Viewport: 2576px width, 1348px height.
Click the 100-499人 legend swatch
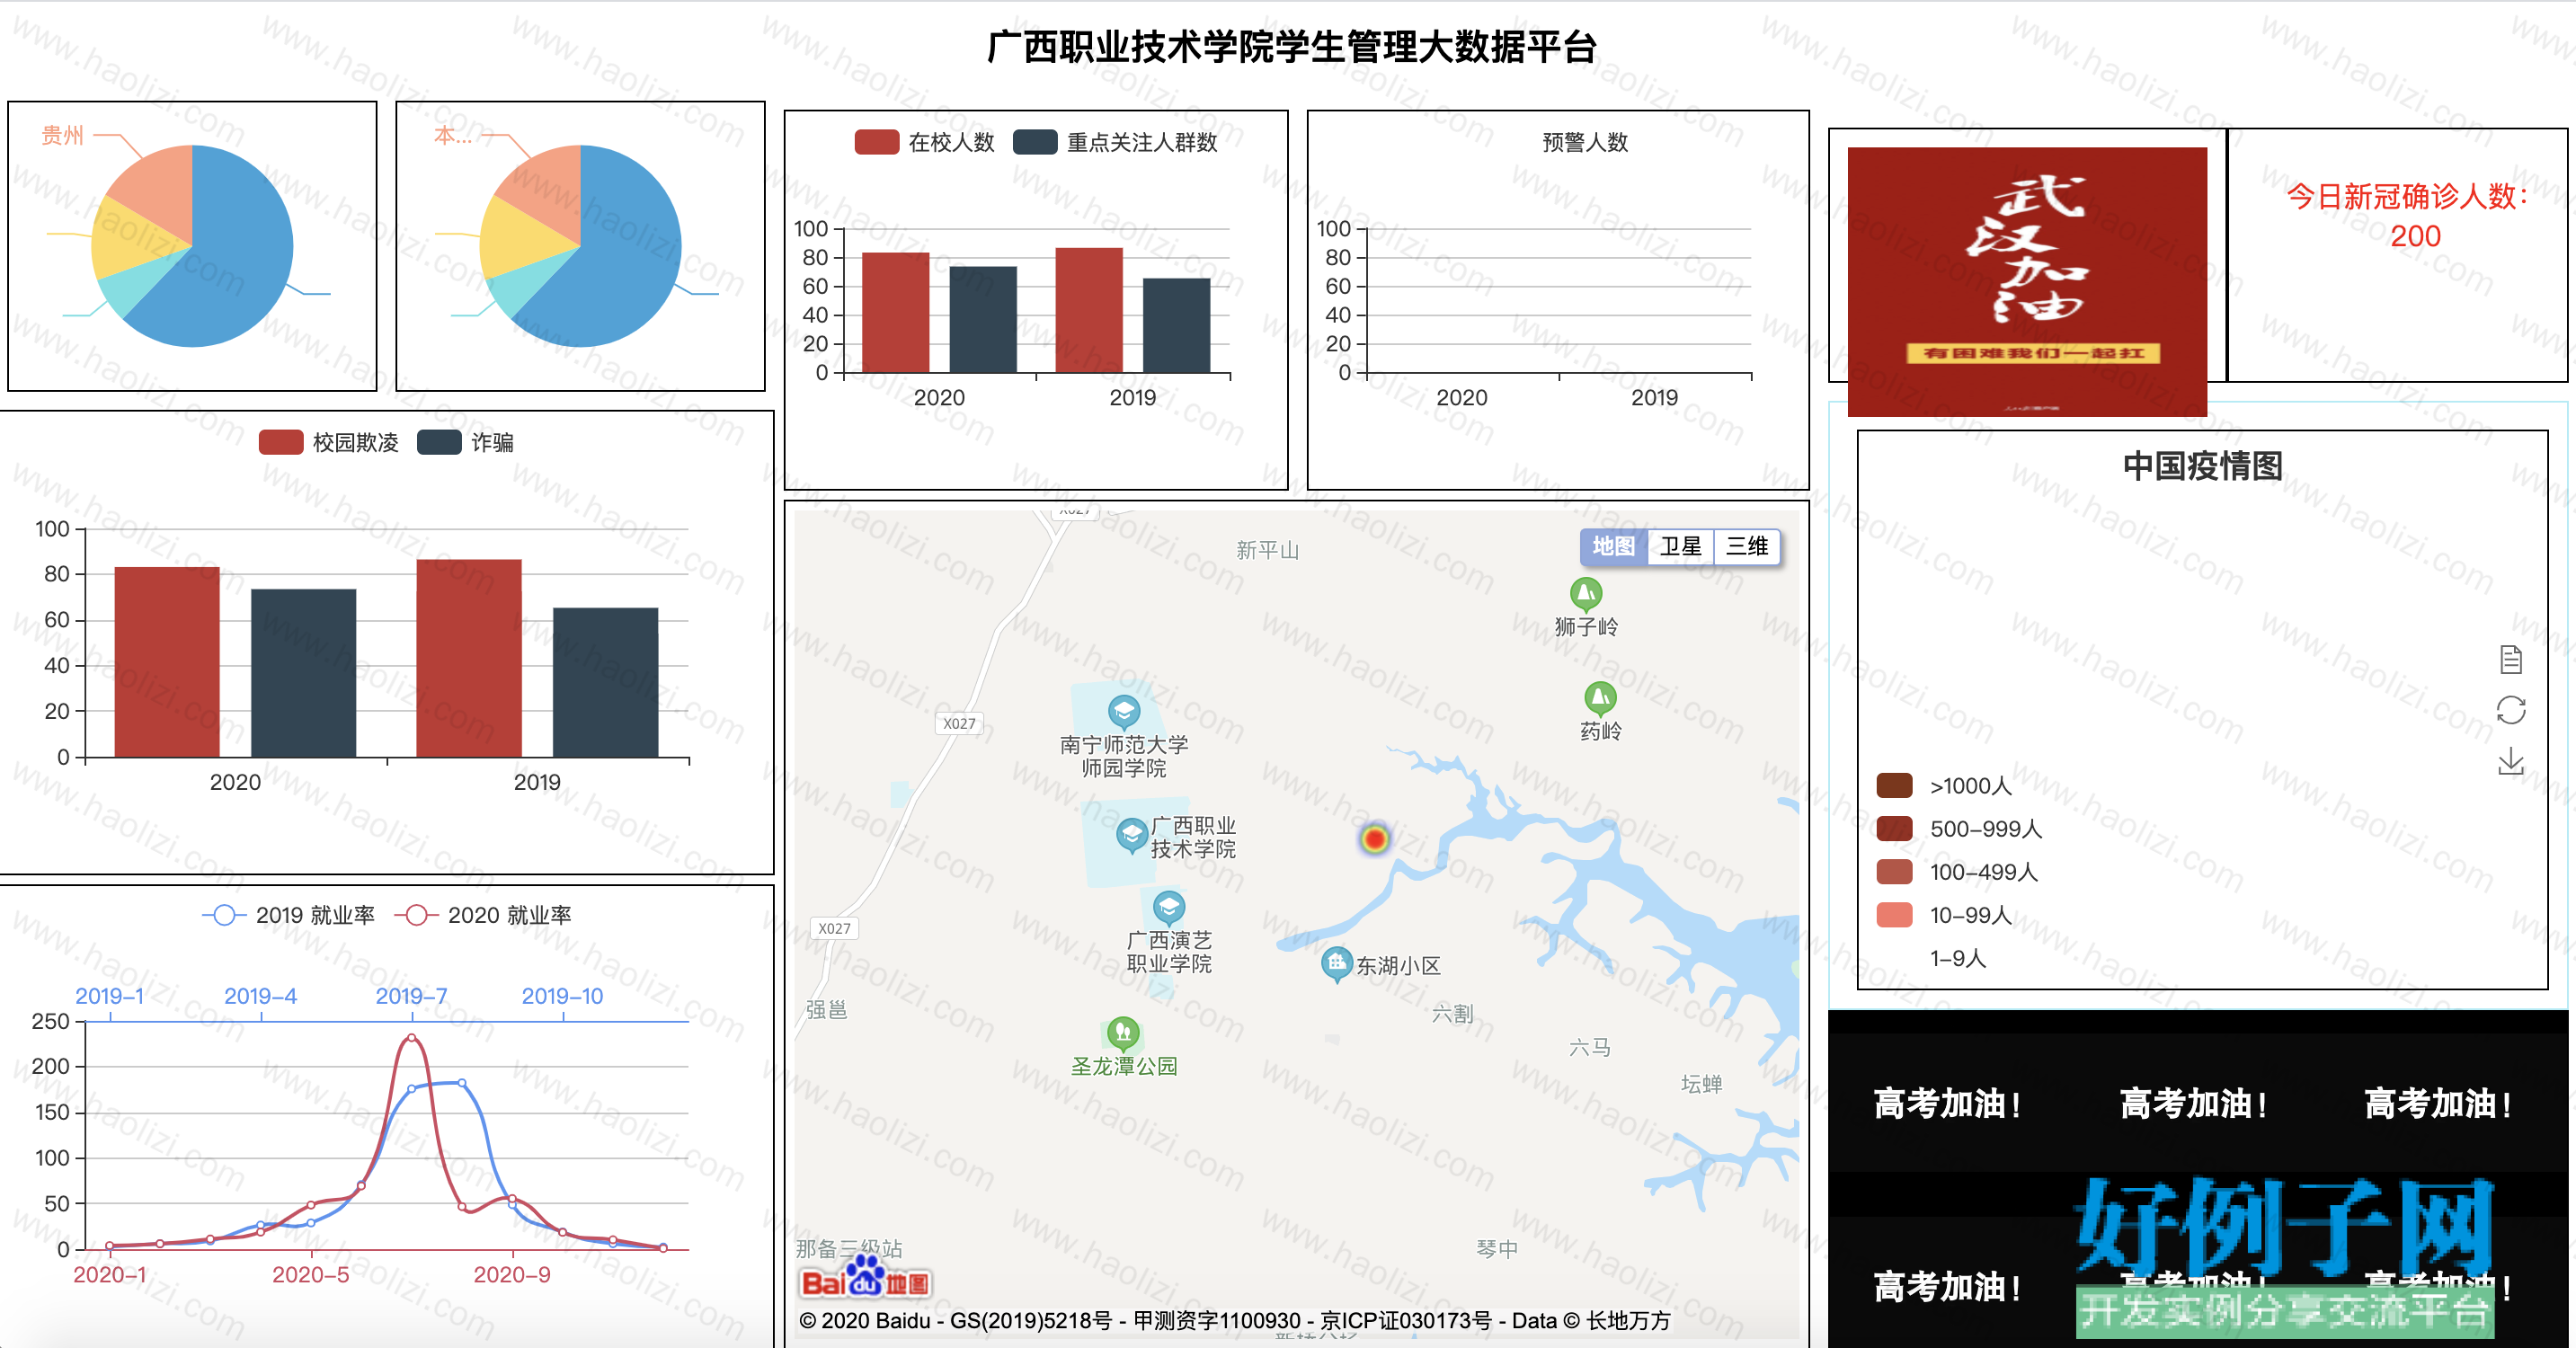coord(1894,872)
